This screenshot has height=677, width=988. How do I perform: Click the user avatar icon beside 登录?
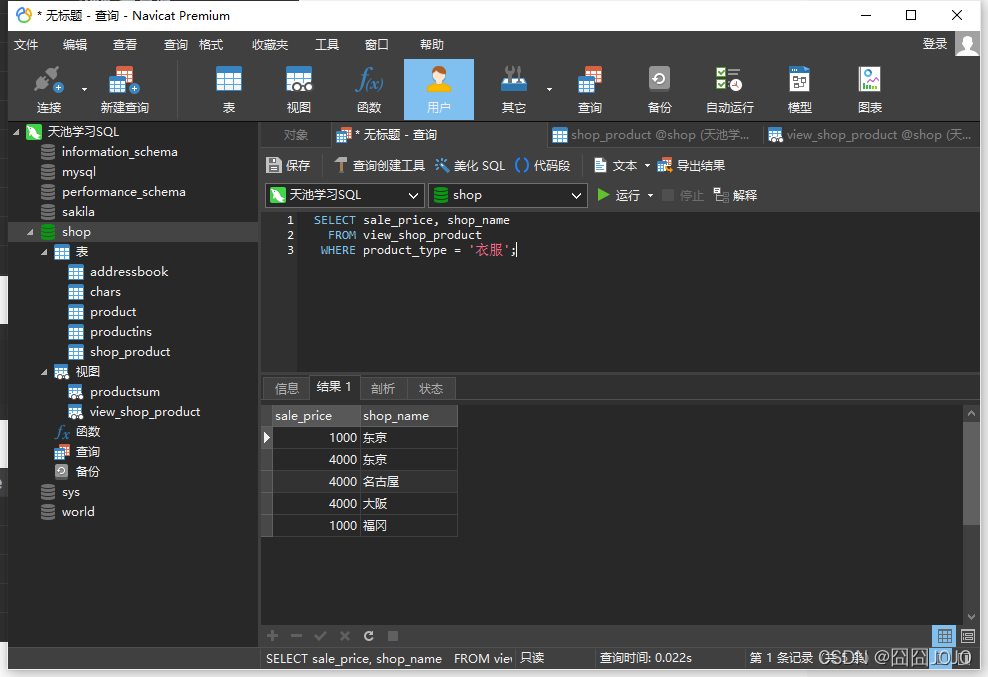967,44
